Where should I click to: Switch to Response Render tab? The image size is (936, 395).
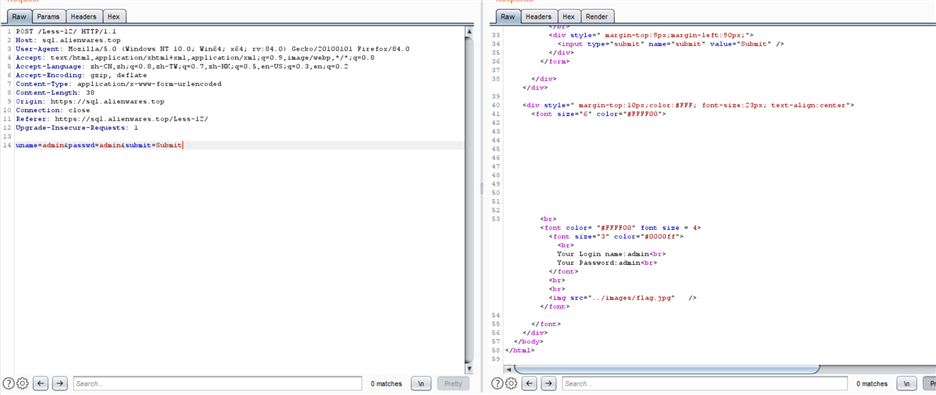pos(598,17)
